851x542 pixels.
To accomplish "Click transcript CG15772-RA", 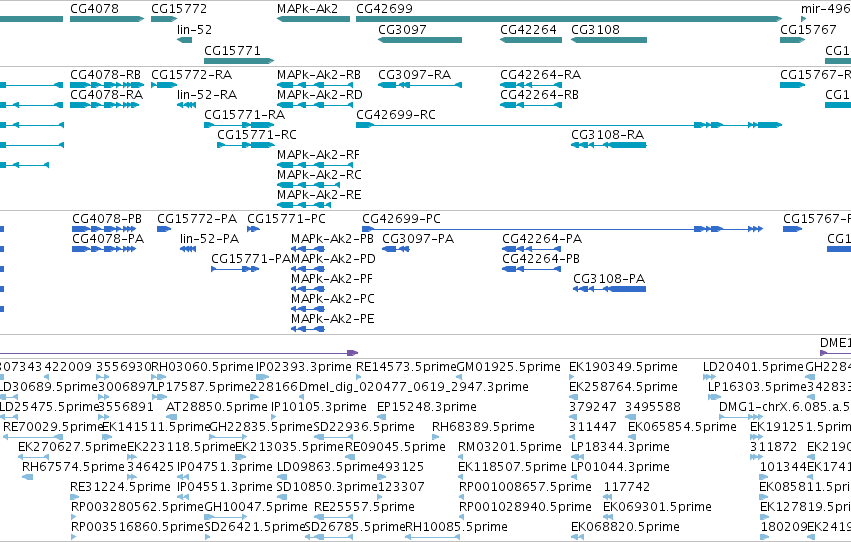I will 191,75.
